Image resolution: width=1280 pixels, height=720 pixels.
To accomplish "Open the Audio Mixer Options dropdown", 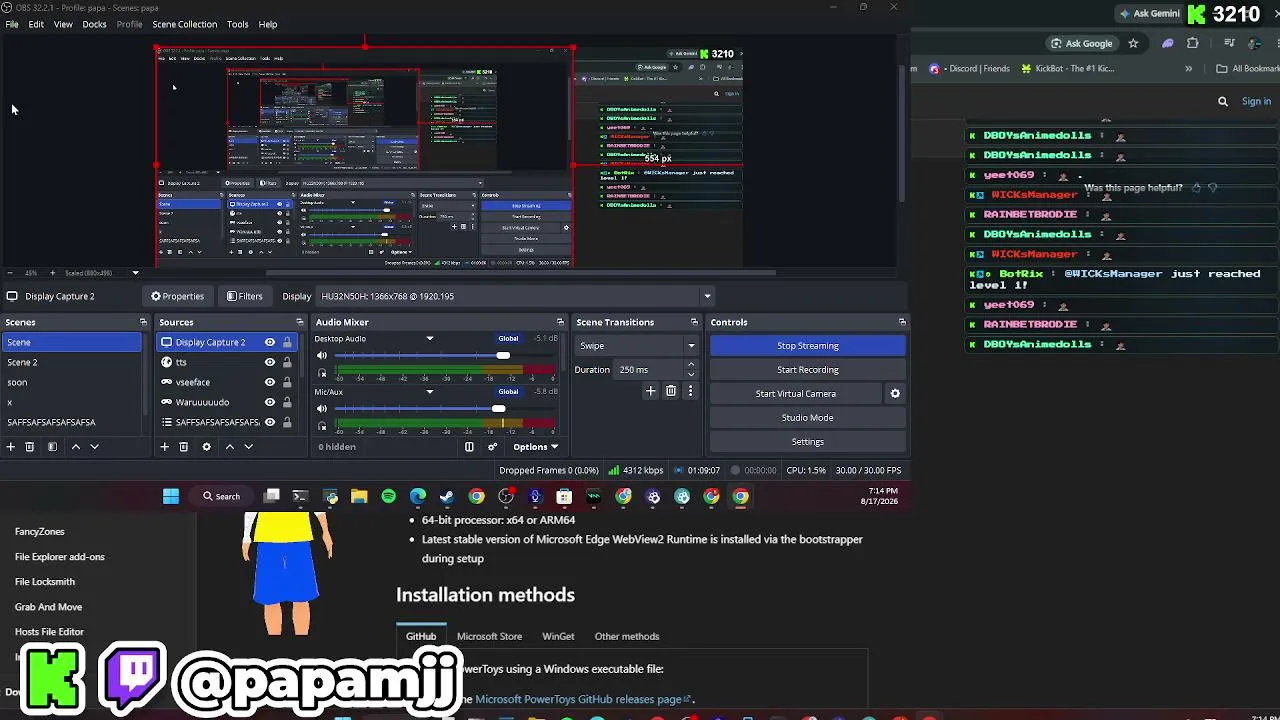I will point(535,447).
